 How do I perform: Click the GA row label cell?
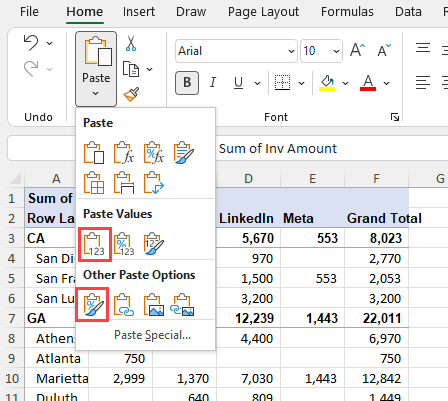(50, 318)
